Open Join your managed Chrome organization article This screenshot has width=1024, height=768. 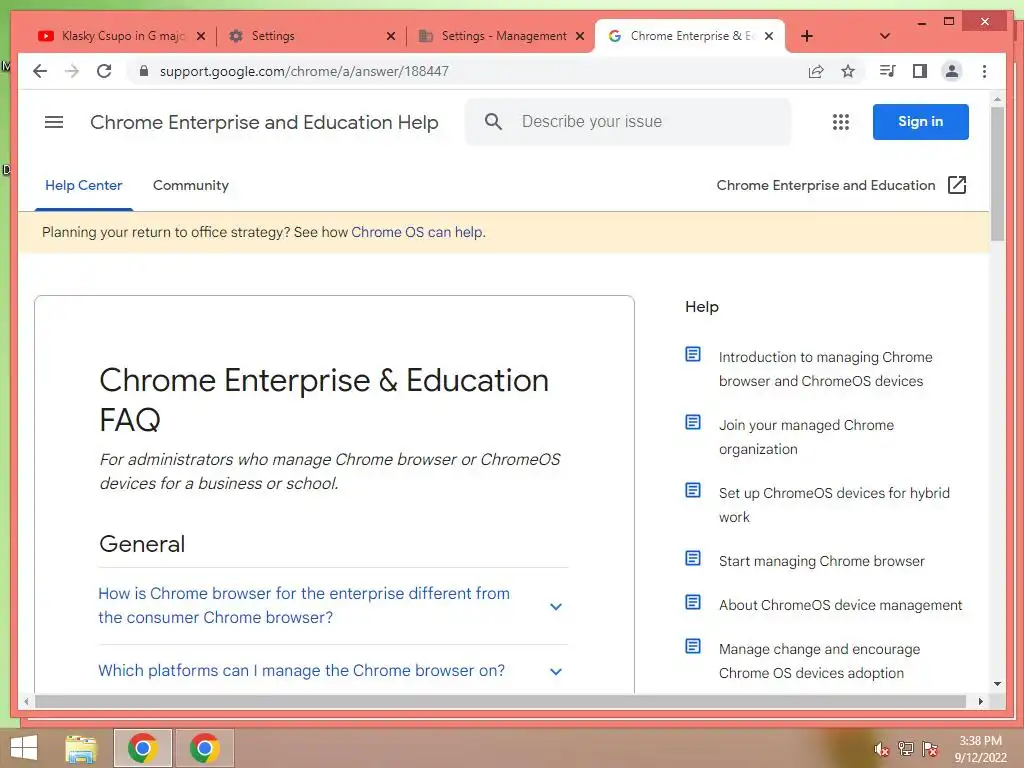pos(806,437)
